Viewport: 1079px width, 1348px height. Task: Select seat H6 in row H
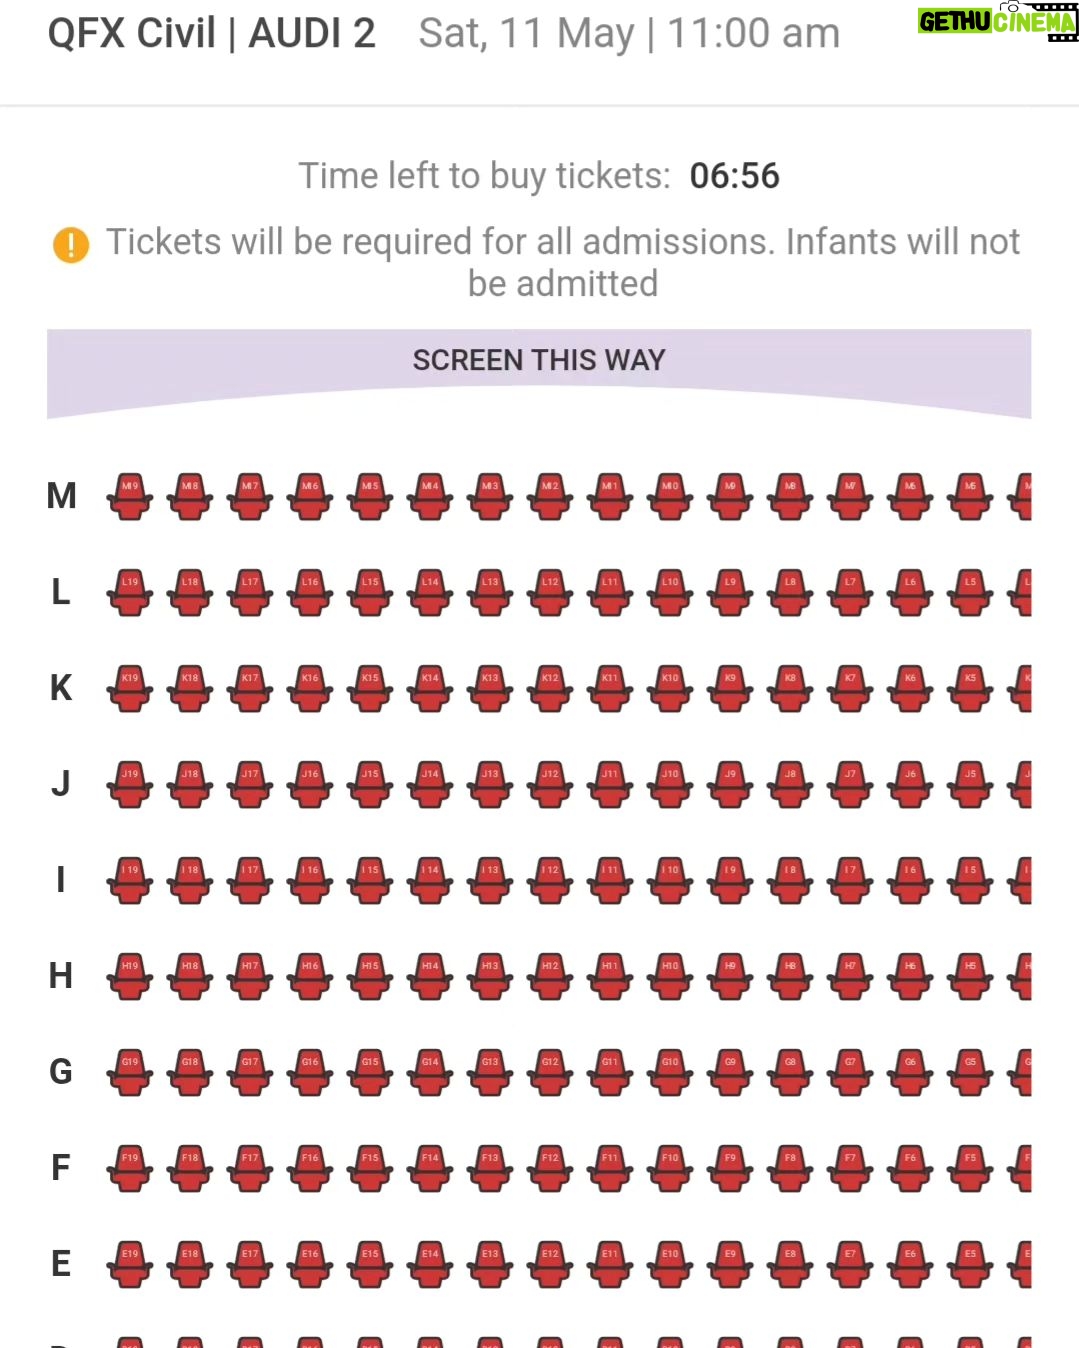coord(910,976)
